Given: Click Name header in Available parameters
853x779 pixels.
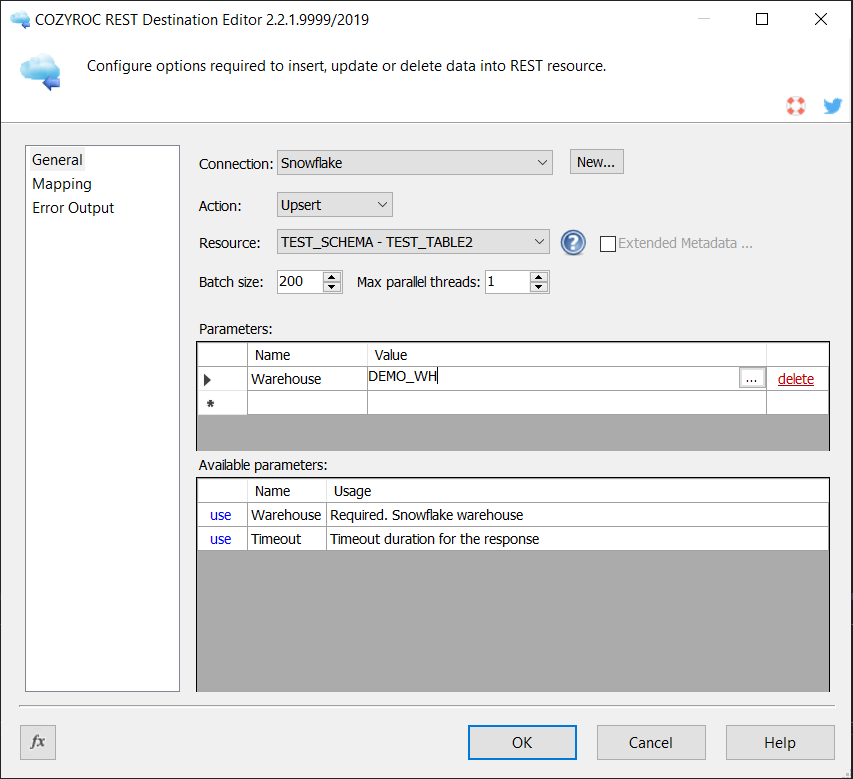Looking at the screenshot, I should (287, 491).
